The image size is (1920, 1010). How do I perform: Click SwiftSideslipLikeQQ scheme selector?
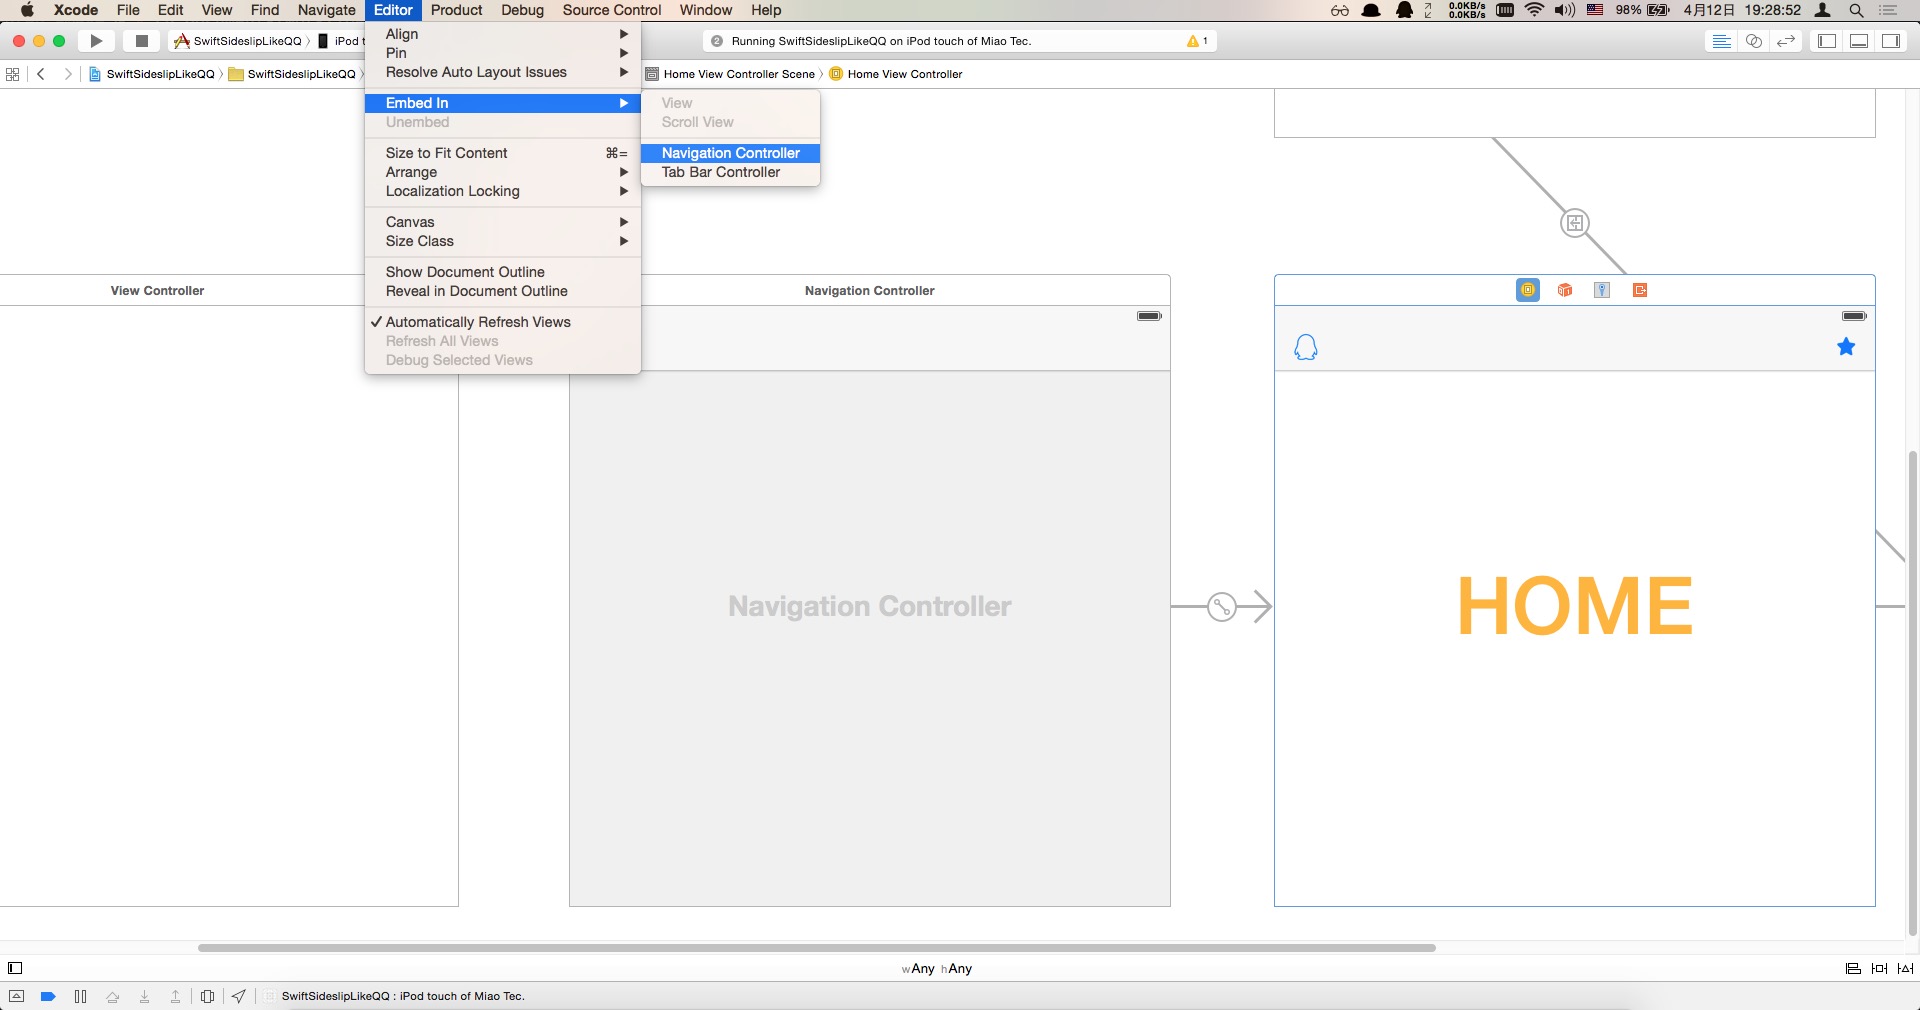point(240,41)
